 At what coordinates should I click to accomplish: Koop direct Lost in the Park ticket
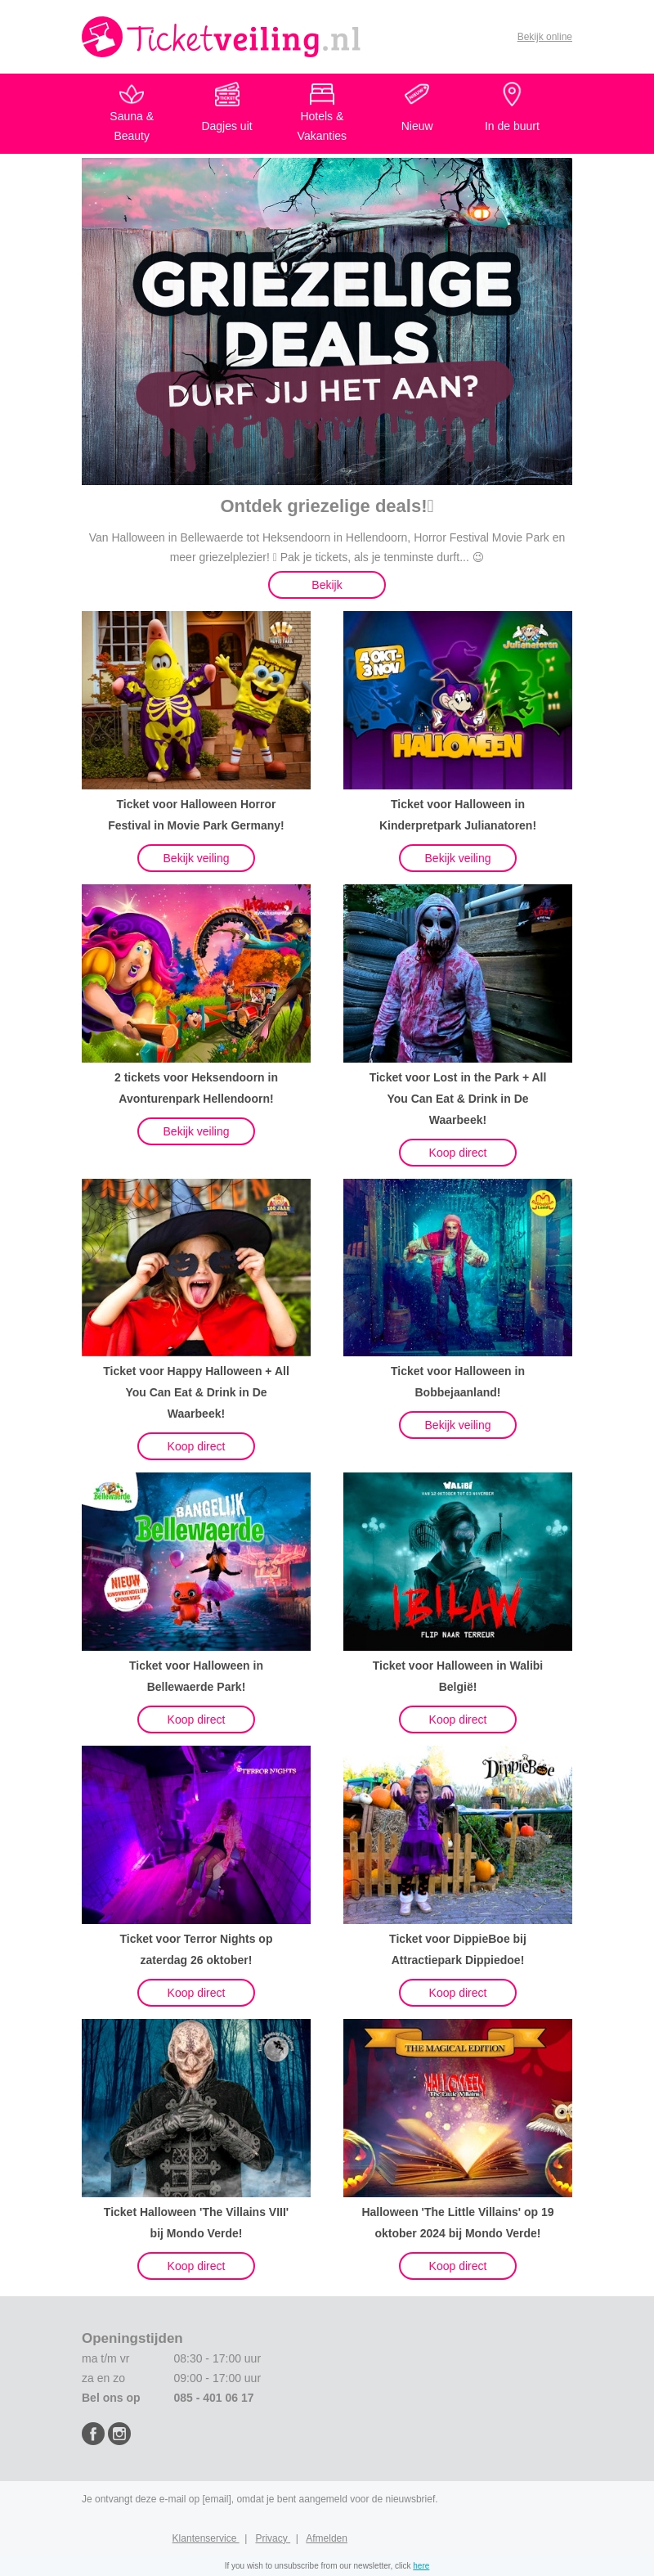pos(458,1152)
